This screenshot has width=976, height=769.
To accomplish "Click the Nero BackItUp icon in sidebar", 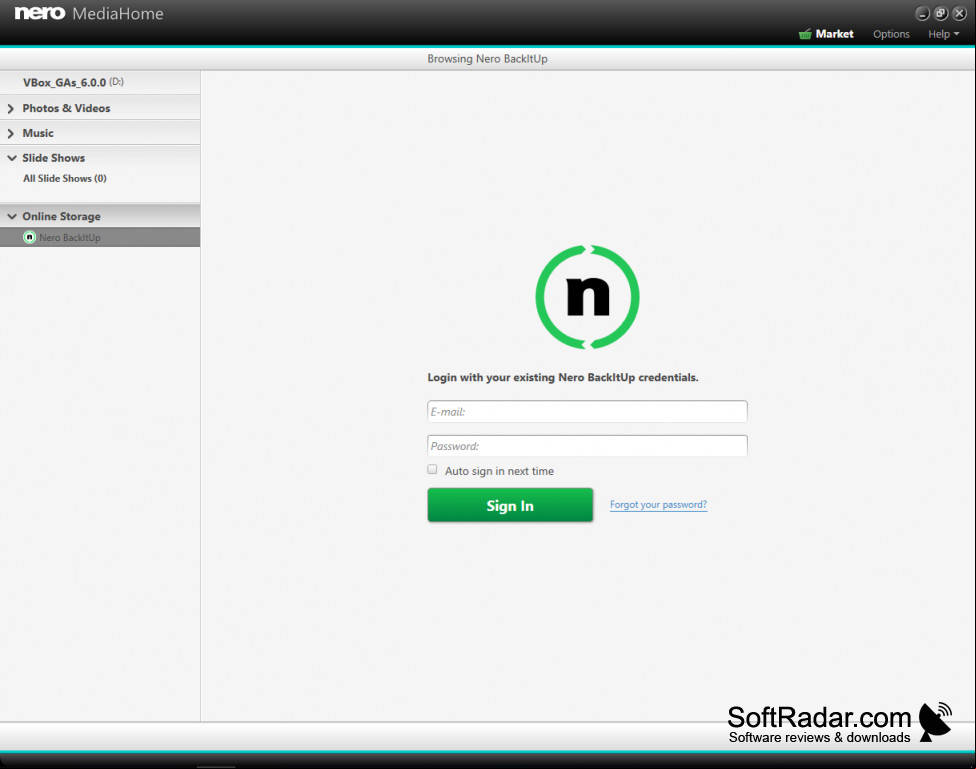I will click(x=29, y=237).
